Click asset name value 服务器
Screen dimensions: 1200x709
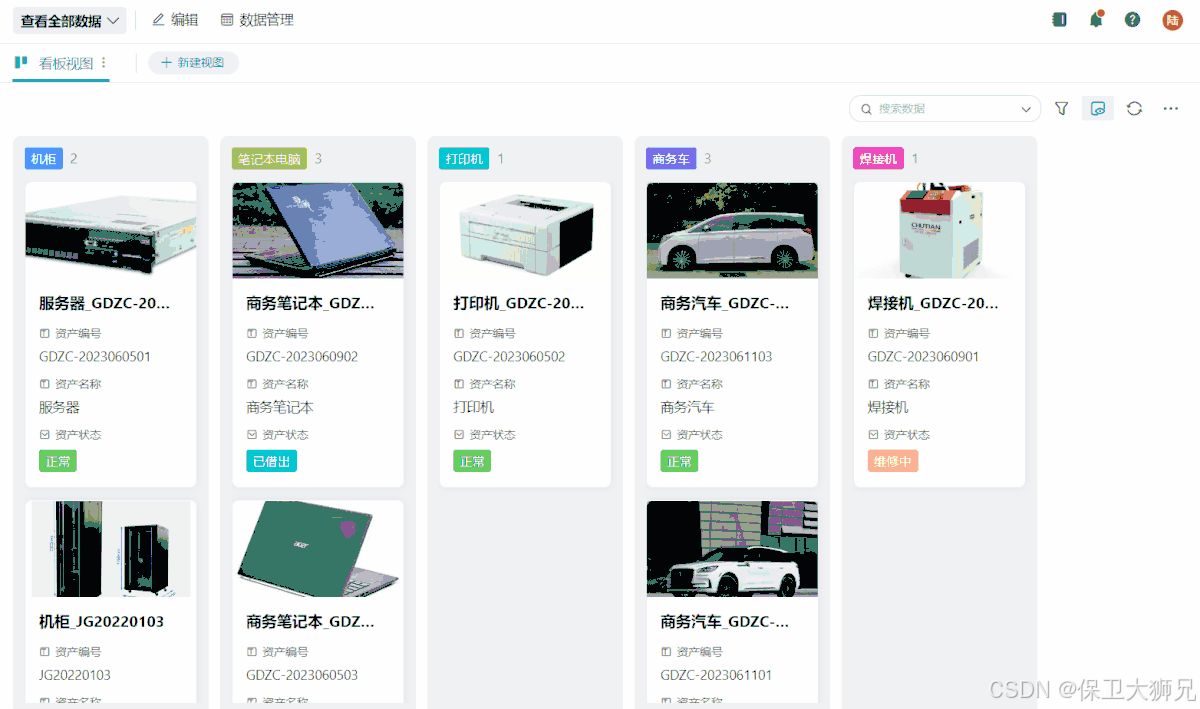(x=59, y=408)
